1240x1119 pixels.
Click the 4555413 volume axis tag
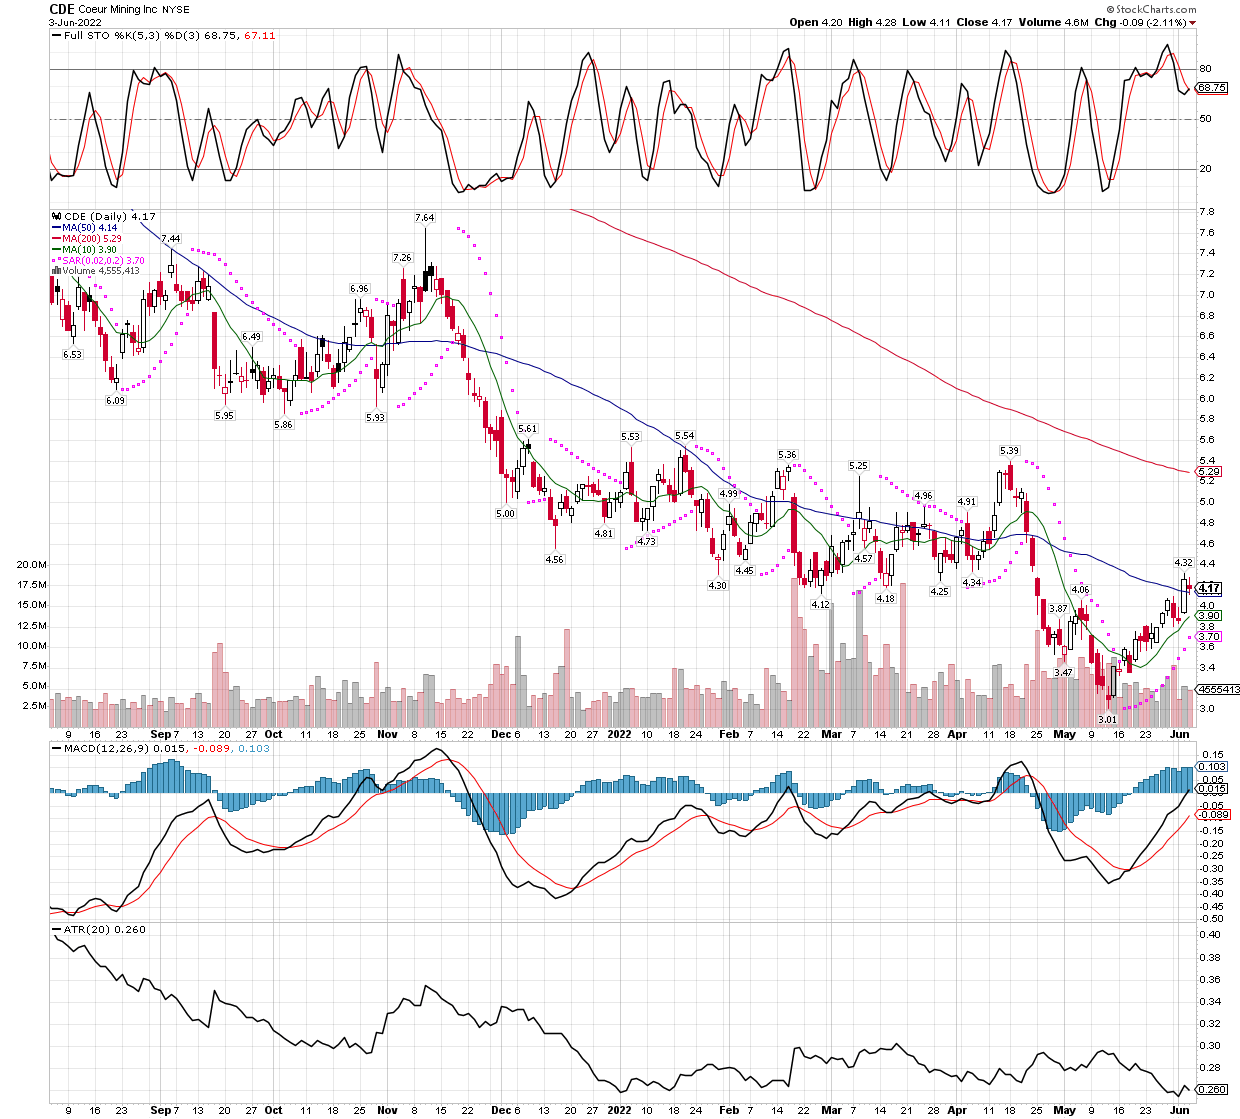(1218, 689)
